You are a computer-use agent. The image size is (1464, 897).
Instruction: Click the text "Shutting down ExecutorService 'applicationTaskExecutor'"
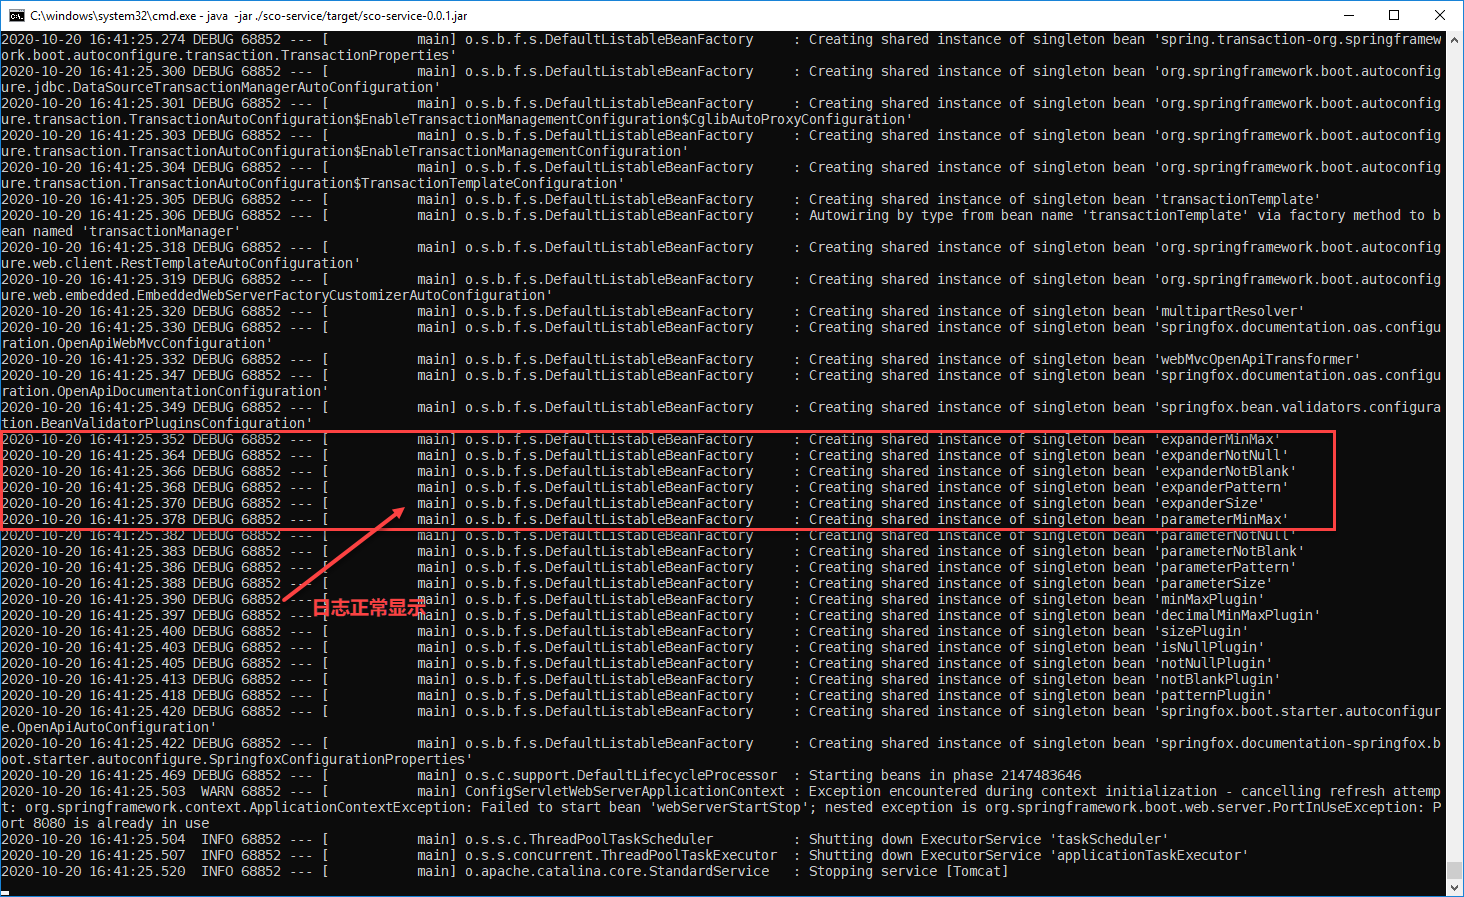point(1029,856)
